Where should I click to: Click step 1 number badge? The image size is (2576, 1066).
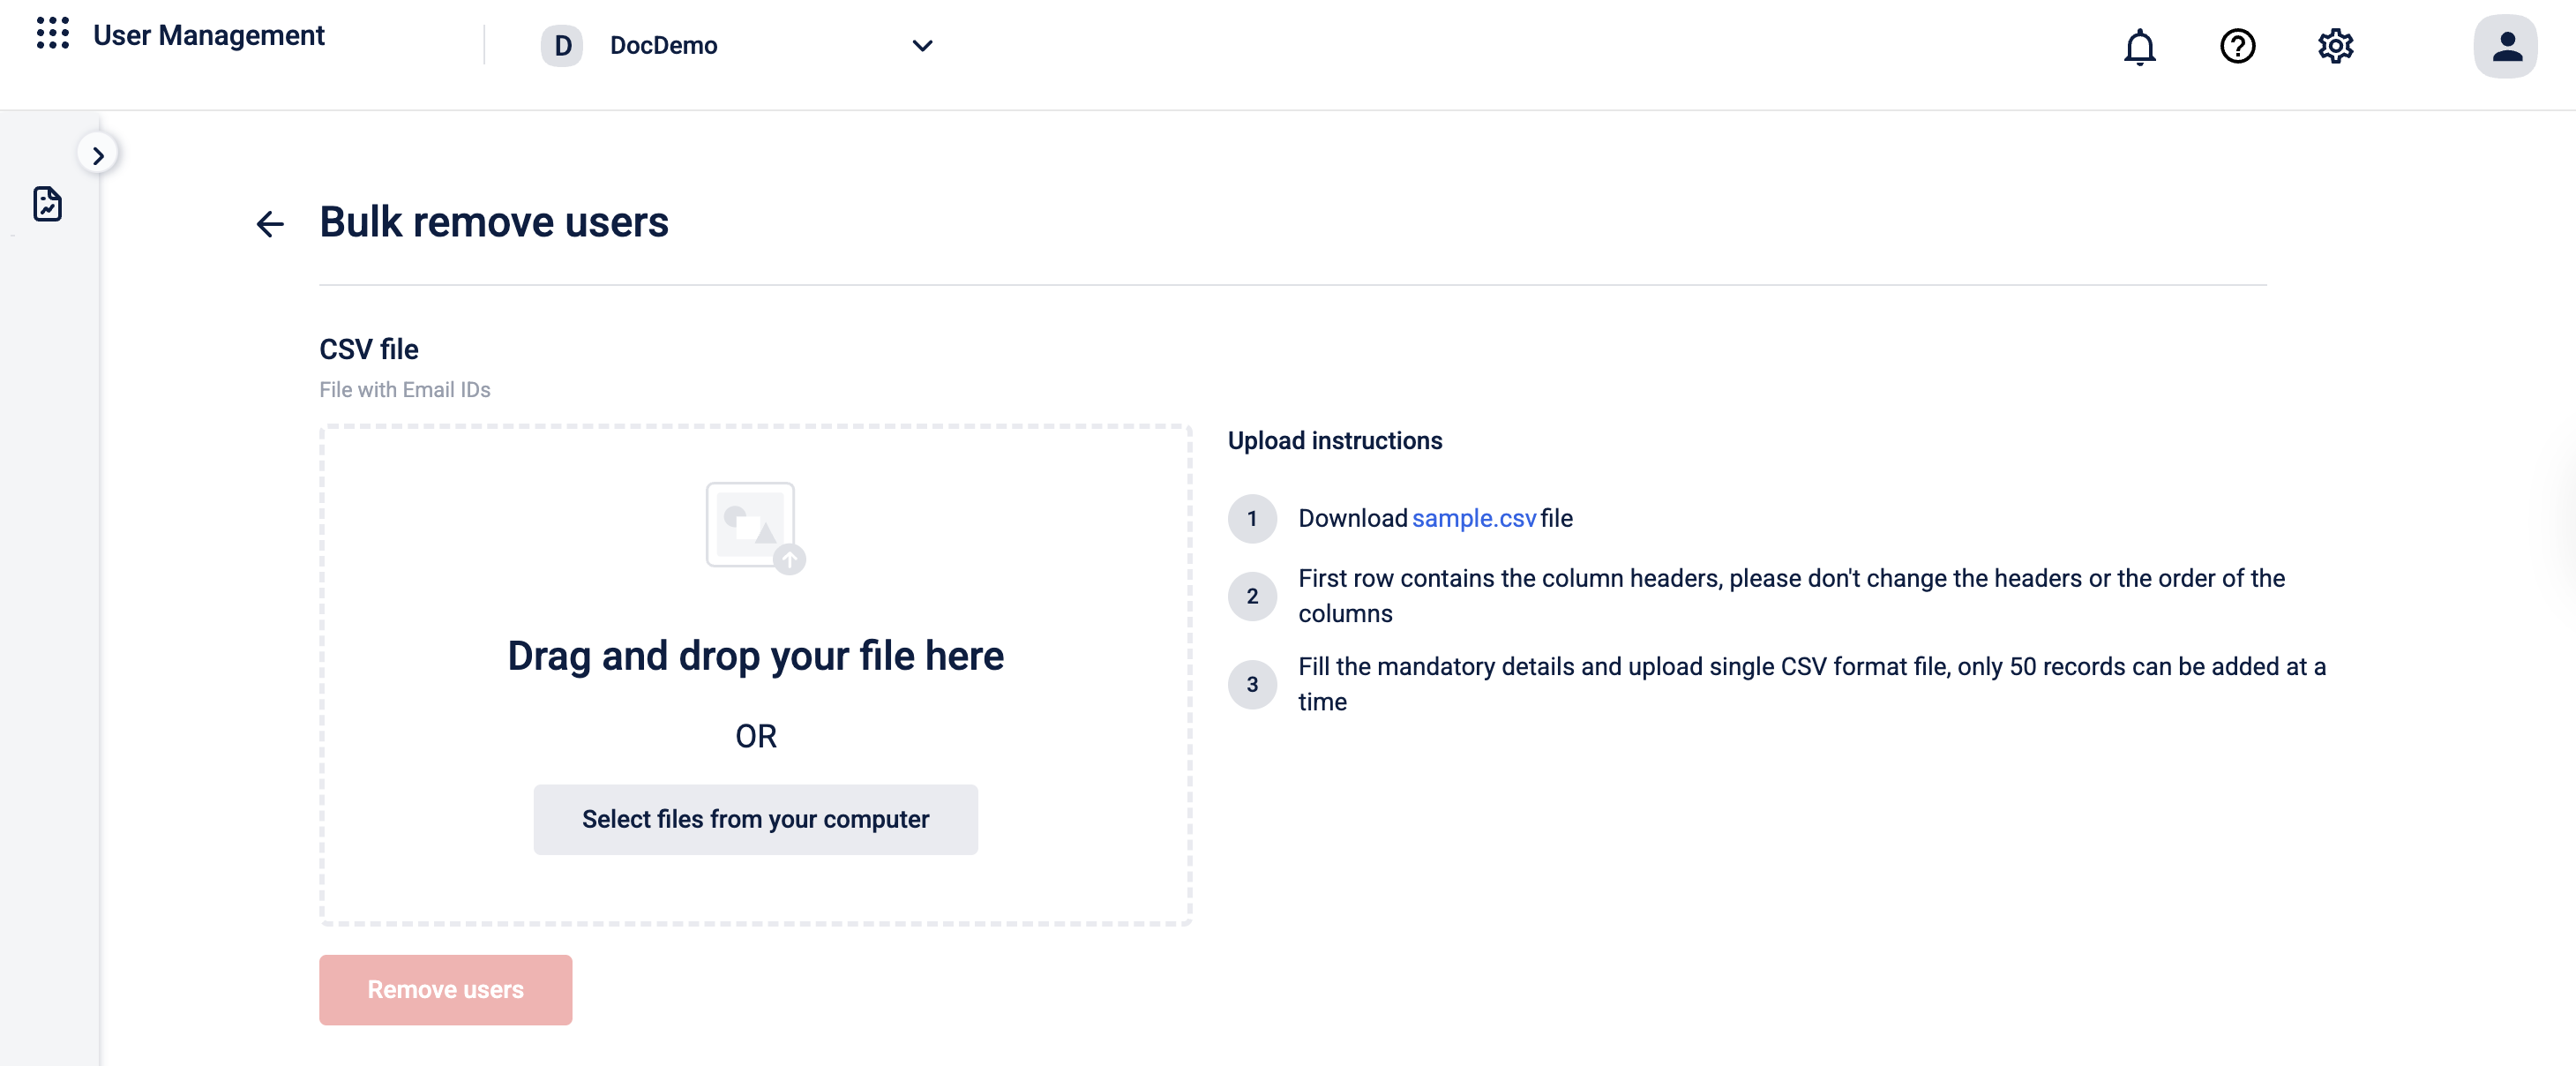tap(1251, 518)
